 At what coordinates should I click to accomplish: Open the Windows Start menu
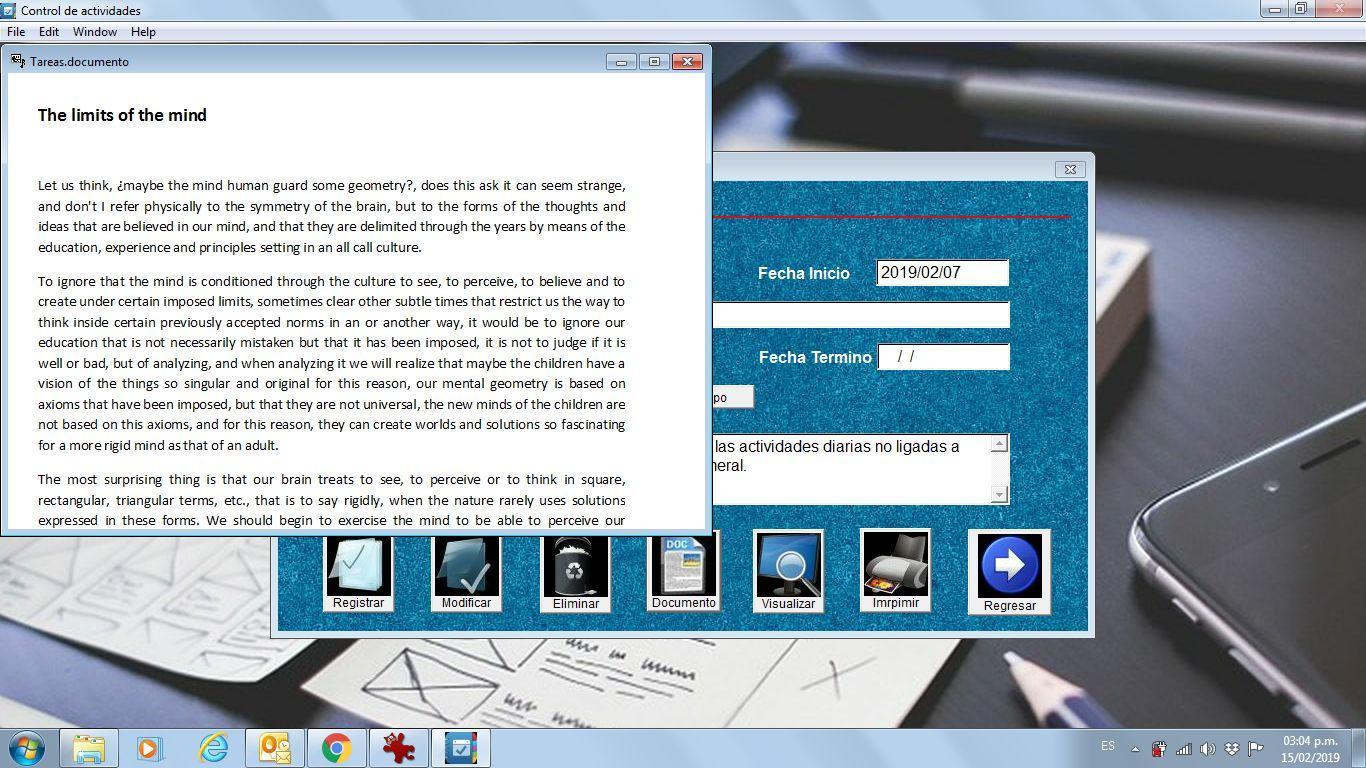point(26,748)
